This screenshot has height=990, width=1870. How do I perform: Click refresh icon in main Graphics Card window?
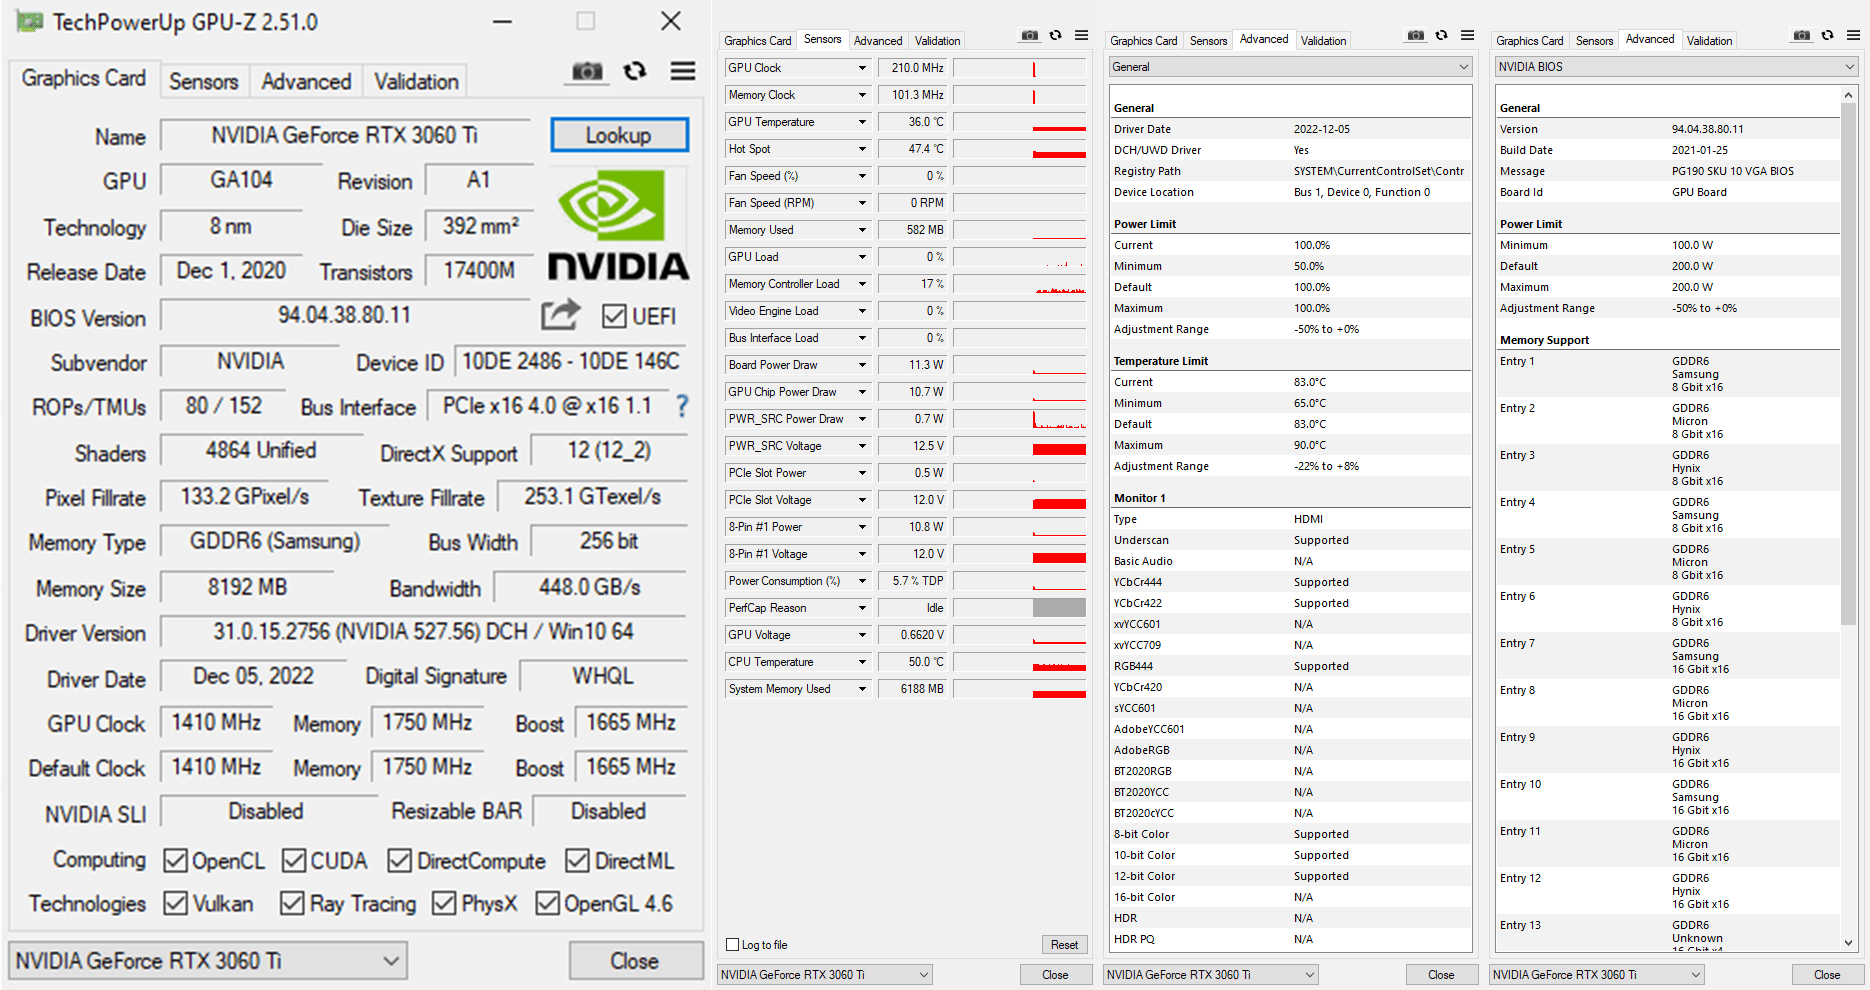coord(635,71)
